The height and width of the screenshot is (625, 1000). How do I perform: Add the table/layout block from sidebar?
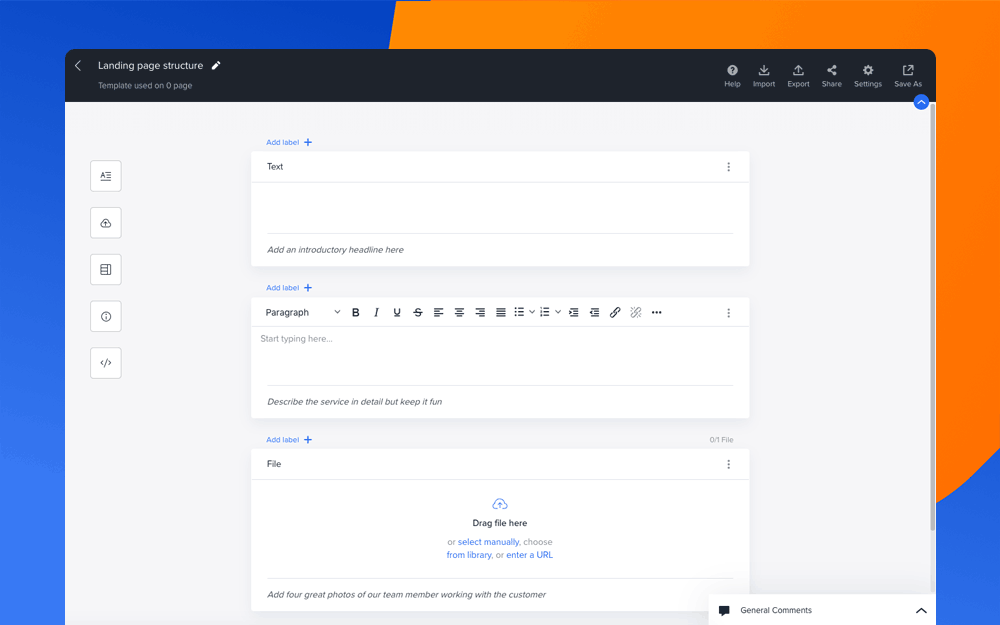pyautogui.click(x=106, y=270)
